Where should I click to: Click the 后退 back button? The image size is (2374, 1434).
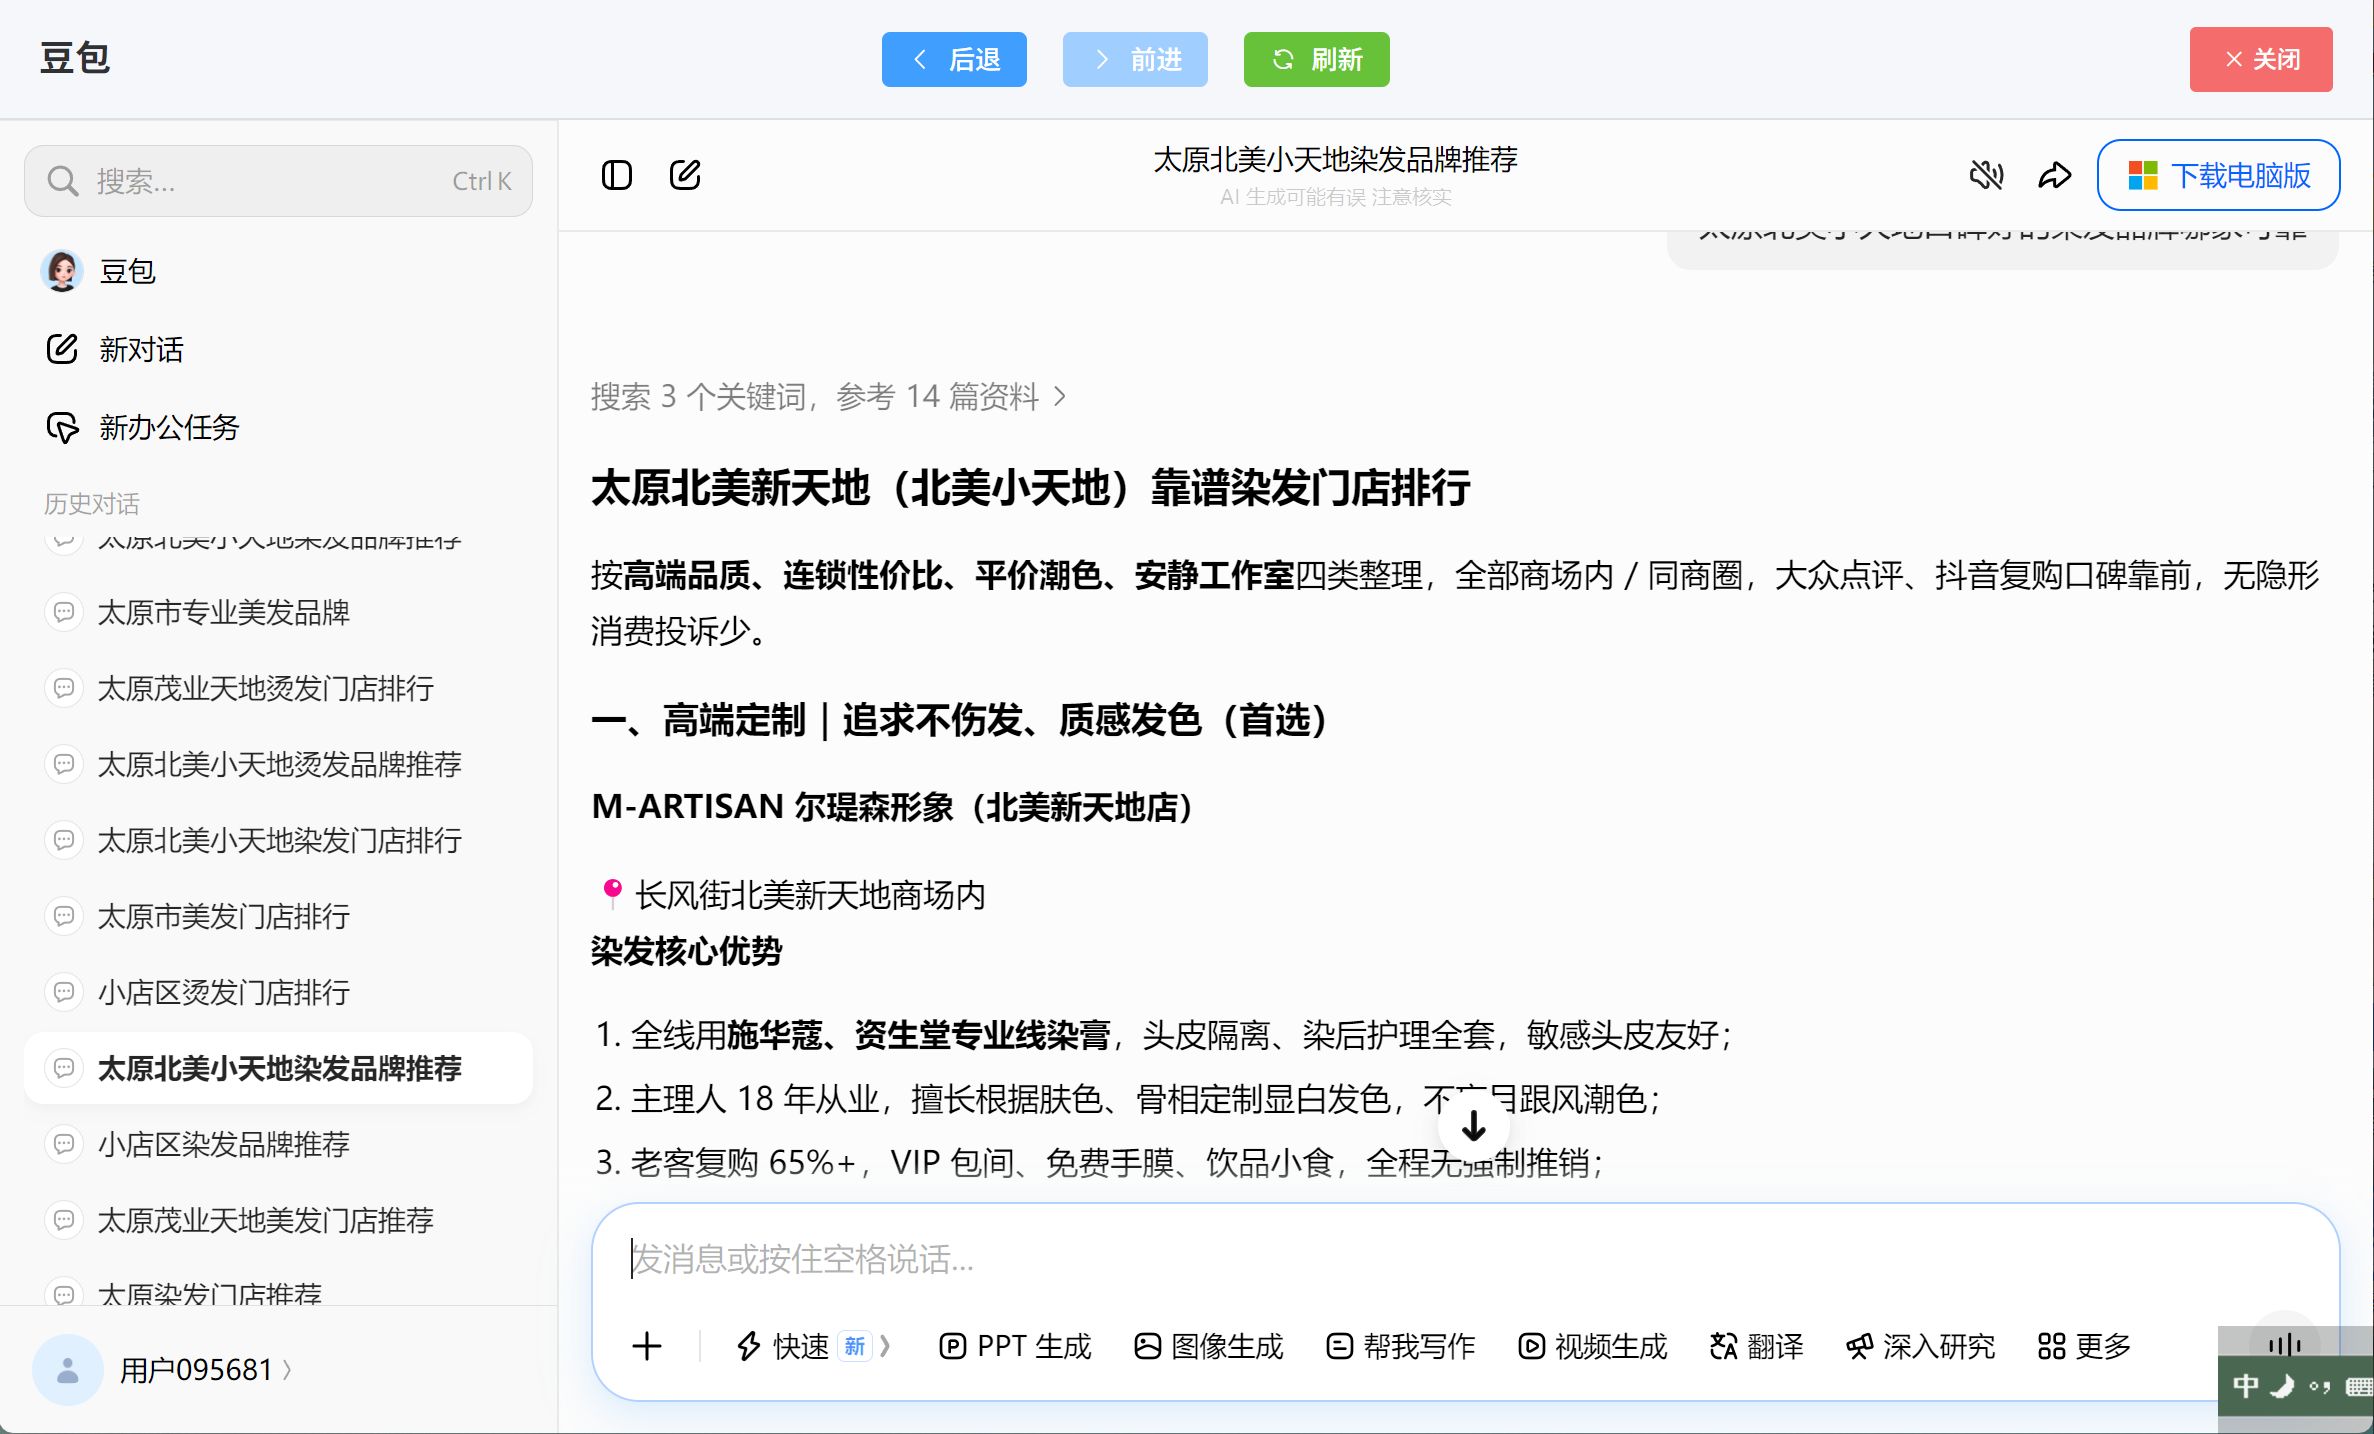click(954, 60)
